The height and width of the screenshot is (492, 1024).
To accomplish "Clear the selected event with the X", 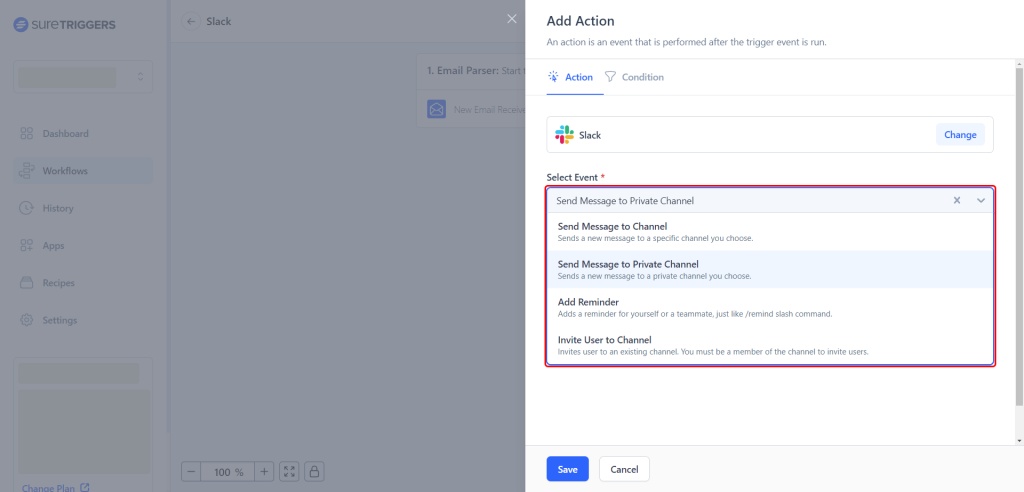I will [x=957, y=201].
